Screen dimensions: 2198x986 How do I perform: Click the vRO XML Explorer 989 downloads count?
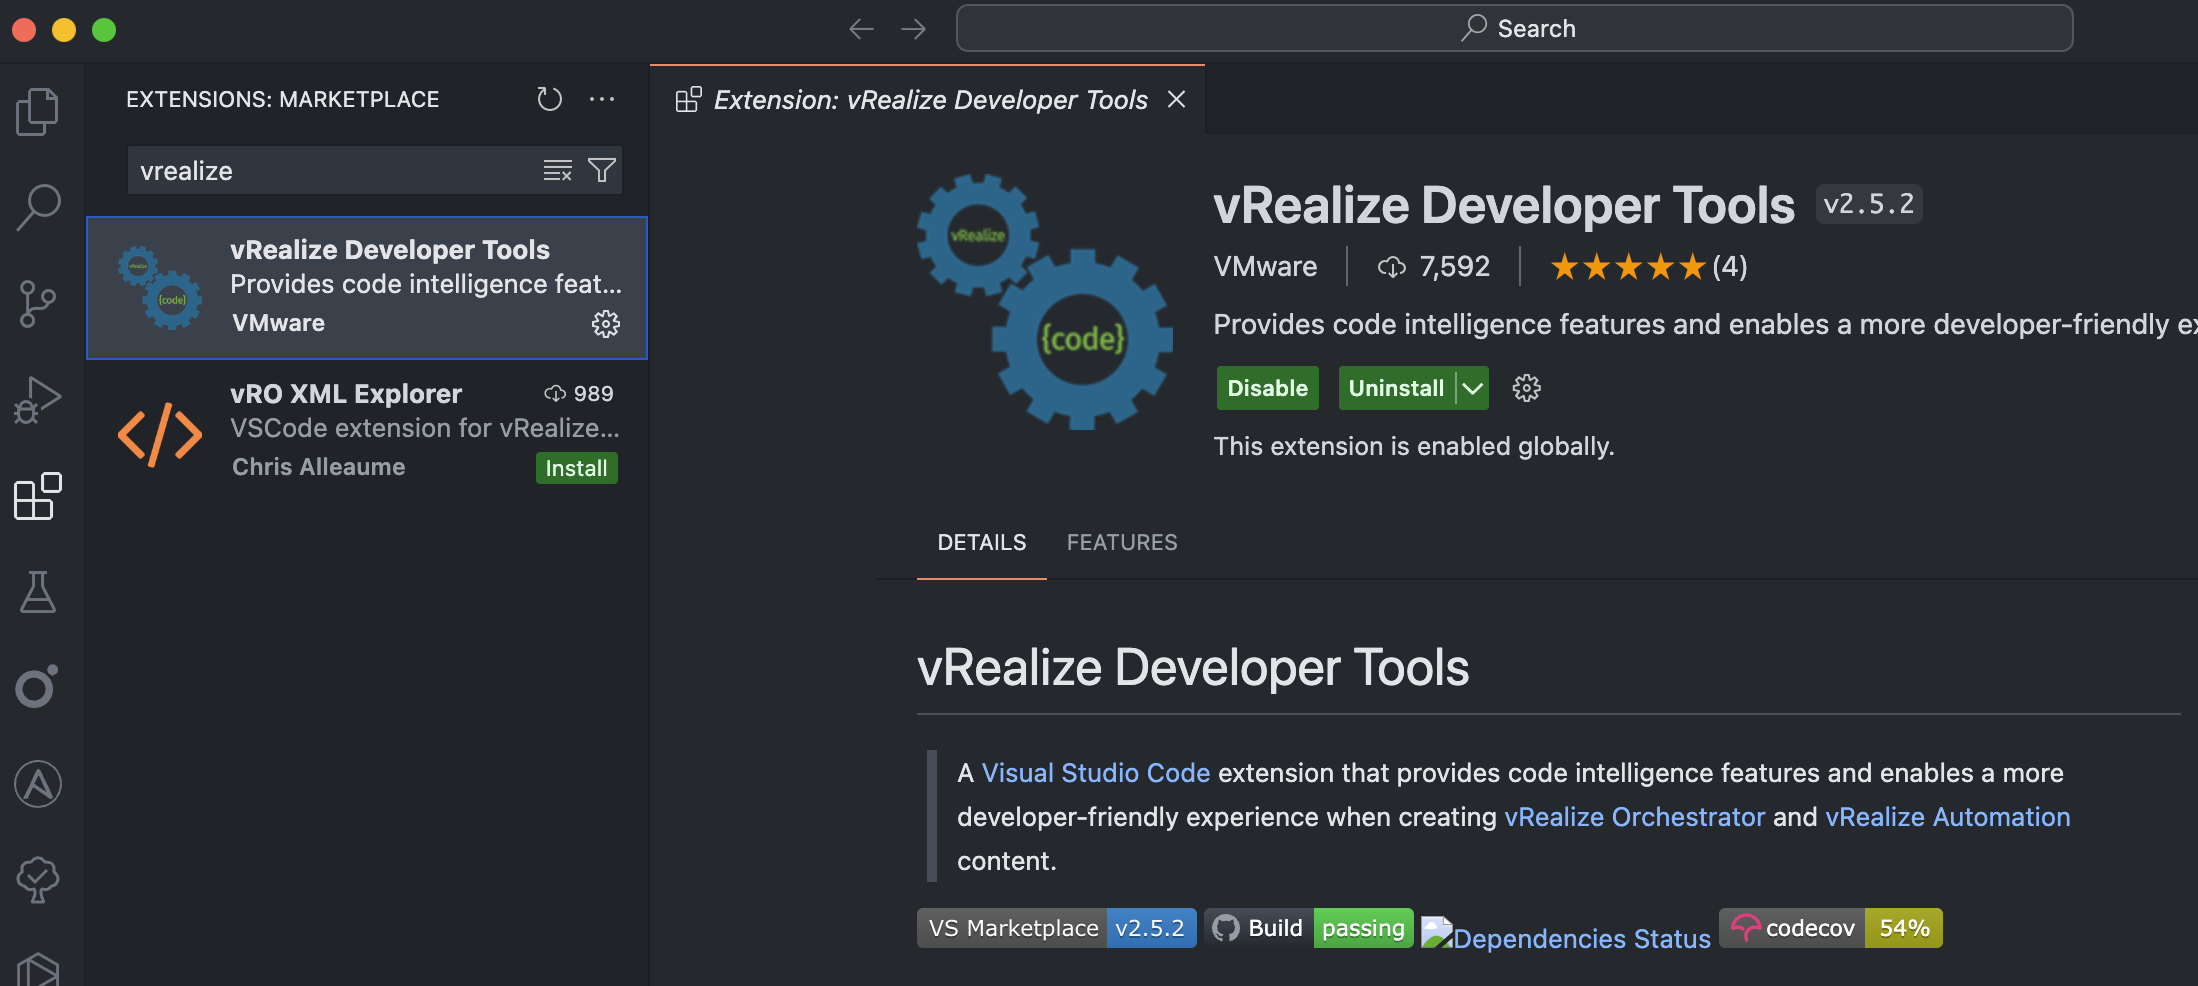tap(578, 393)
